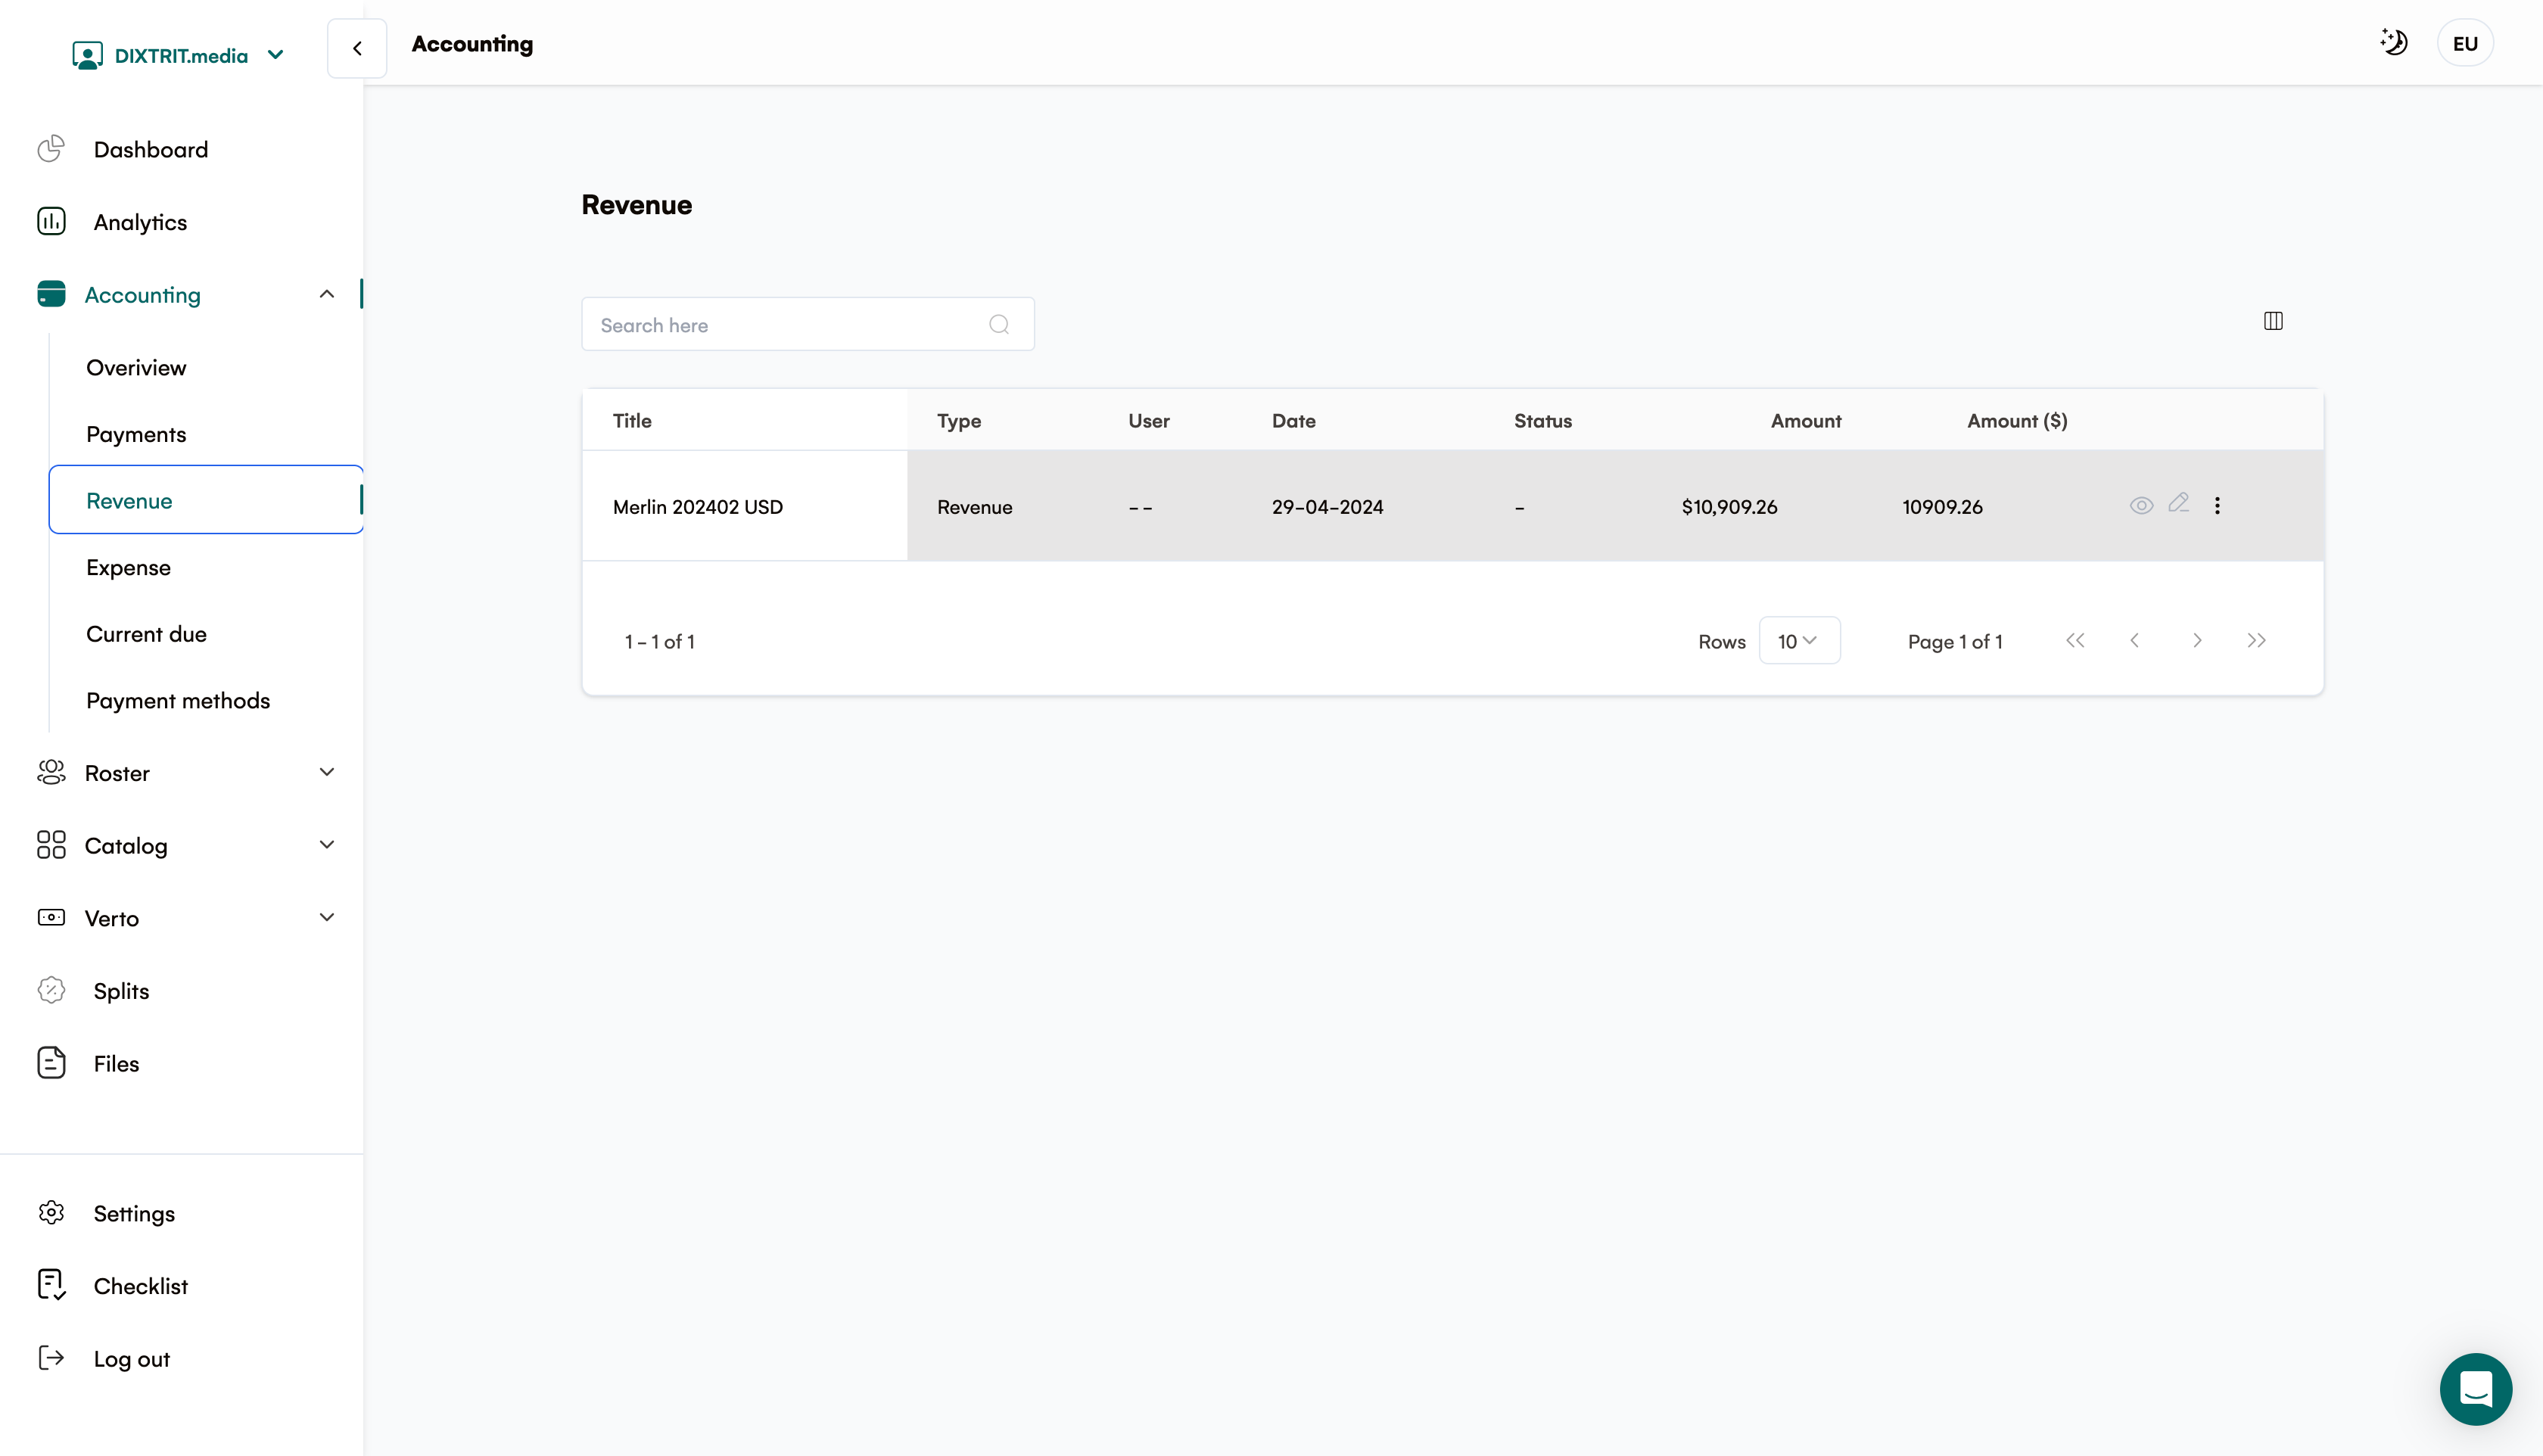Click the Dashboard pie chart icon
Screen dimensions: 2543x1456
51,149
